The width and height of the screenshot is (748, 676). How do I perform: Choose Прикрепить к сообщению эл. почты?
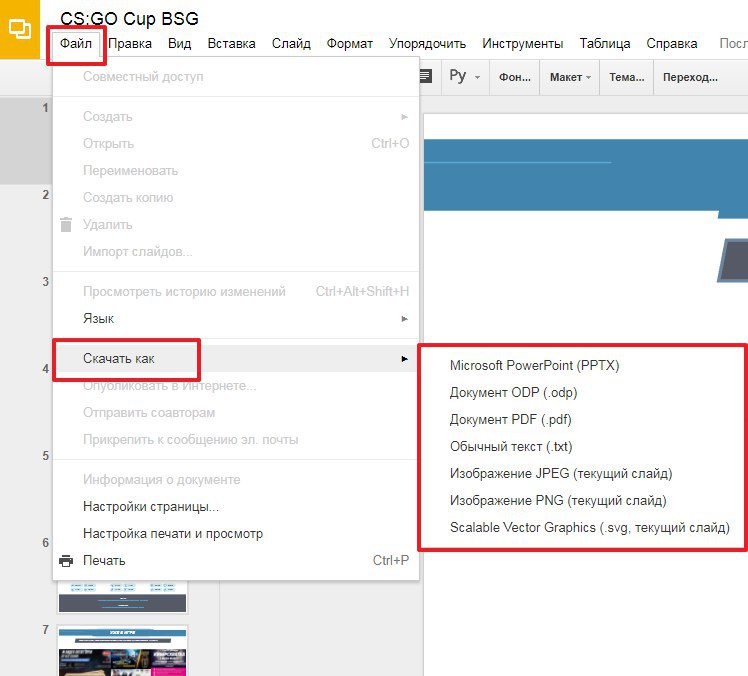click(236, 439)
